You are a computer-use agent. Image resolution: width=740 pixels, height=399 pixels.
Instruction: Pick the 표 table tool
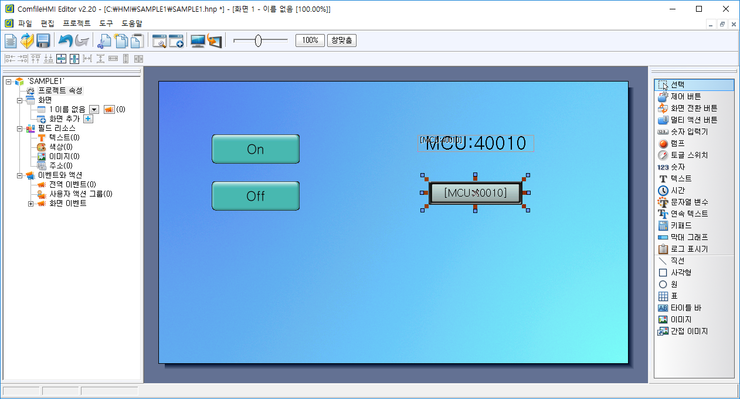coord(694,296)
